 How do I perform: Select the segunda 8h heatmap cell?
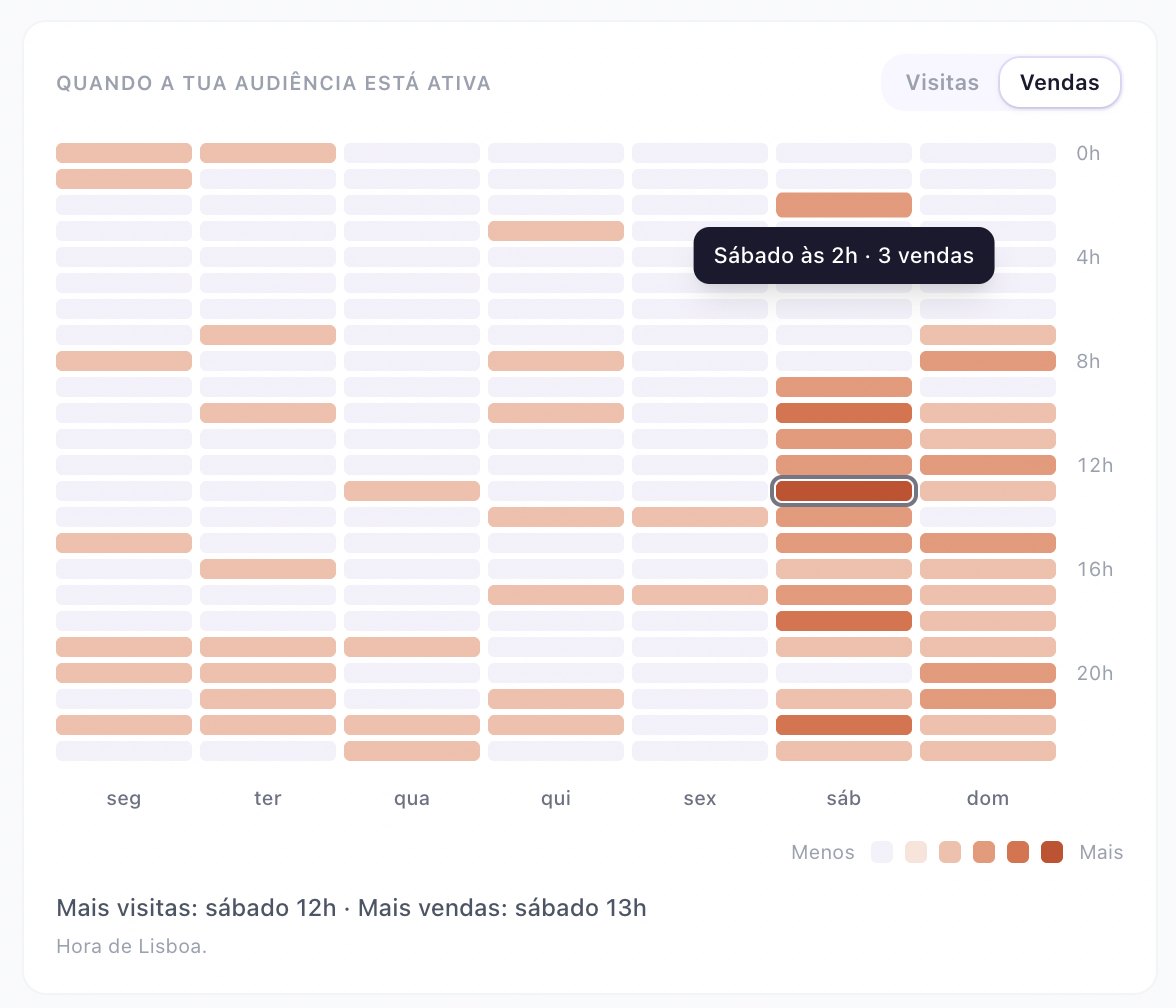[x=124, y=361]
